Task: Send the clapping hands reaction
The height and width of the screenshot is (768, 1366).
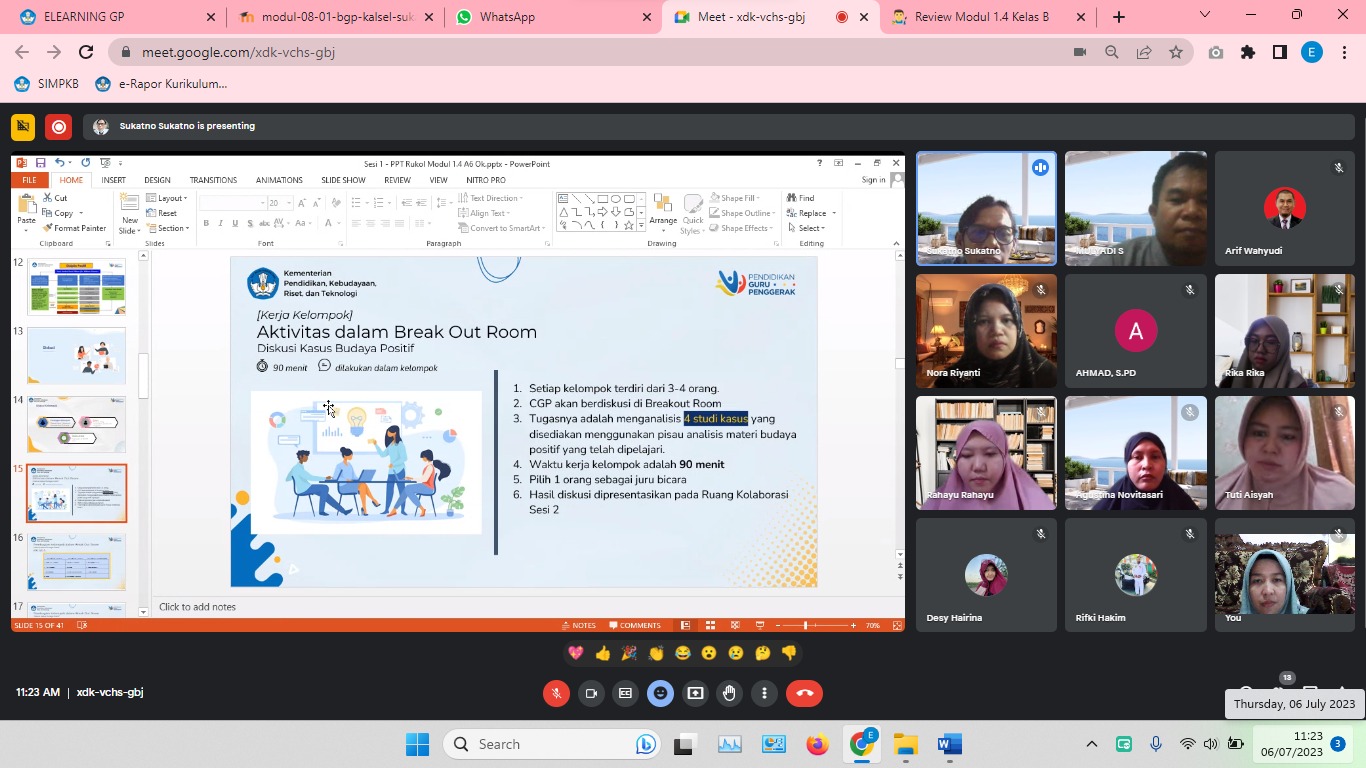Action: coord(656,653)
